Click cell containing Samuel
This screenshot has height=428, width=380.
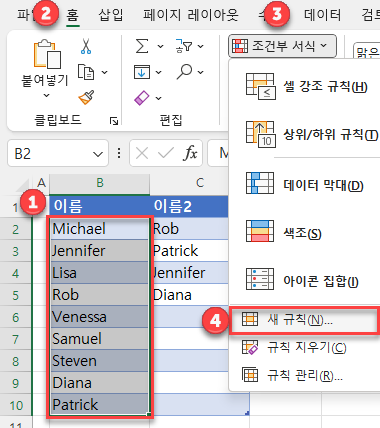pyautogui.click(x=100, y=339)
